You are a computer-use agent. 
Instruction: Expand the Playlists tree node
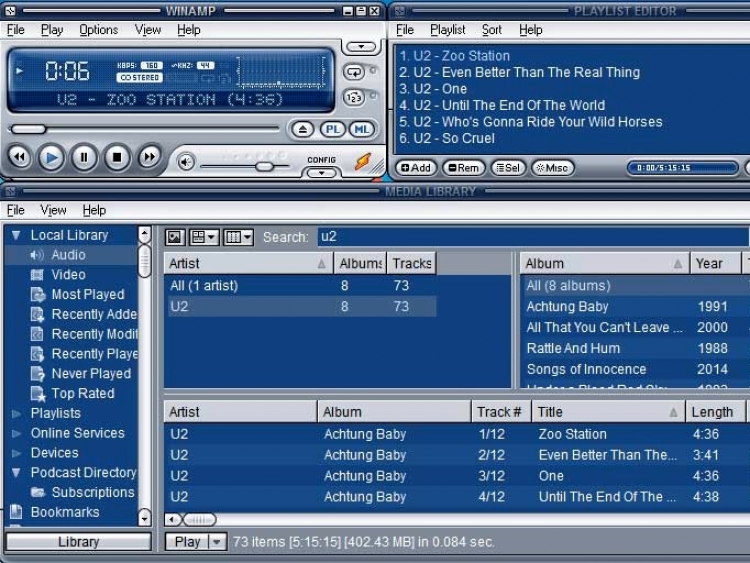pyautogui.click(x=16, y=413)
